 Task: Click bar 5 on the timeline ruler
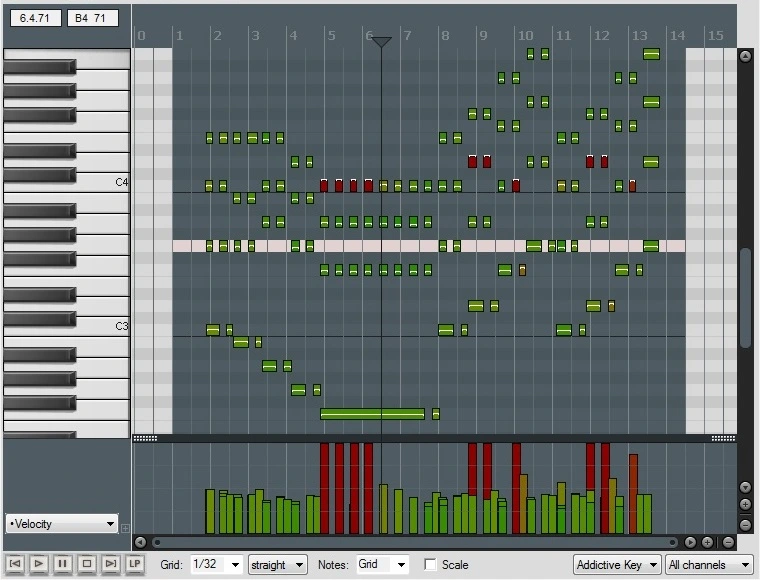pos(332,35)
